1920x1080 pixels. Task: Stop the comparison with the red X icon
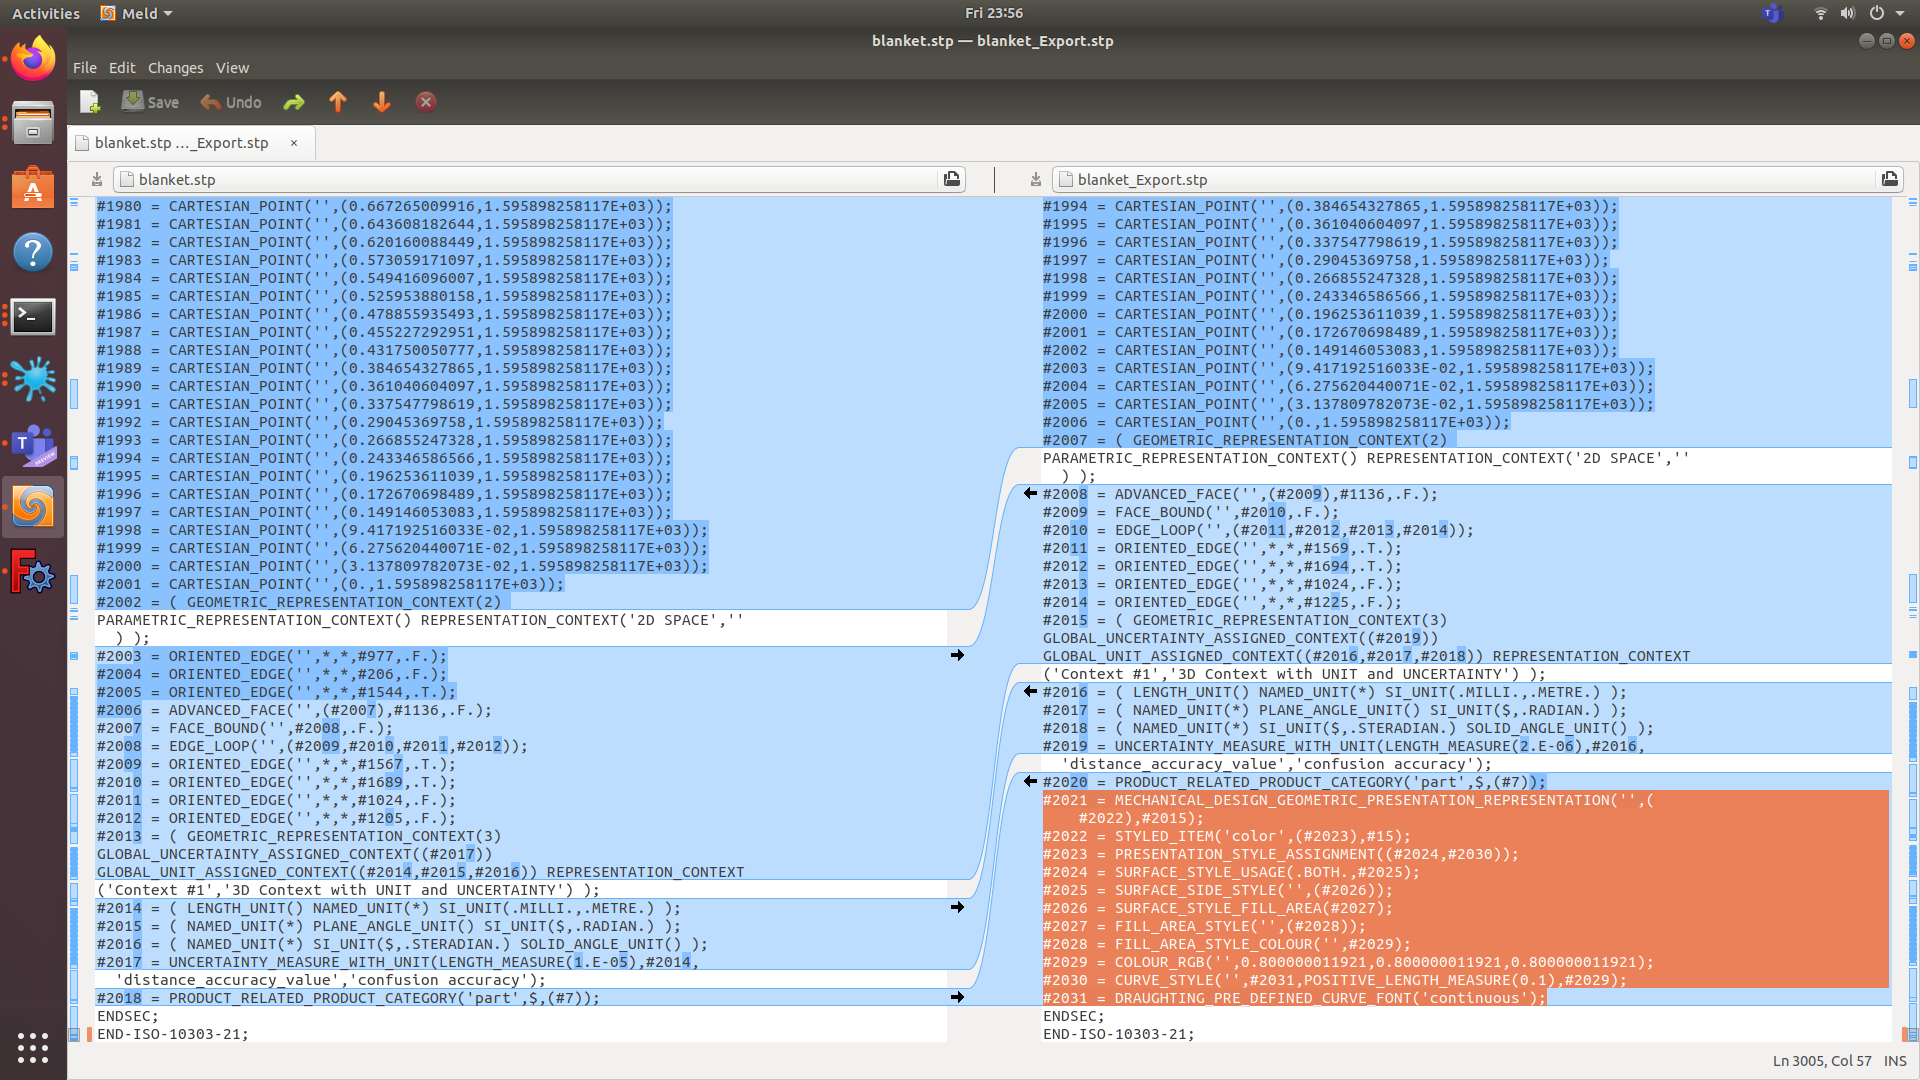point(425,101)
